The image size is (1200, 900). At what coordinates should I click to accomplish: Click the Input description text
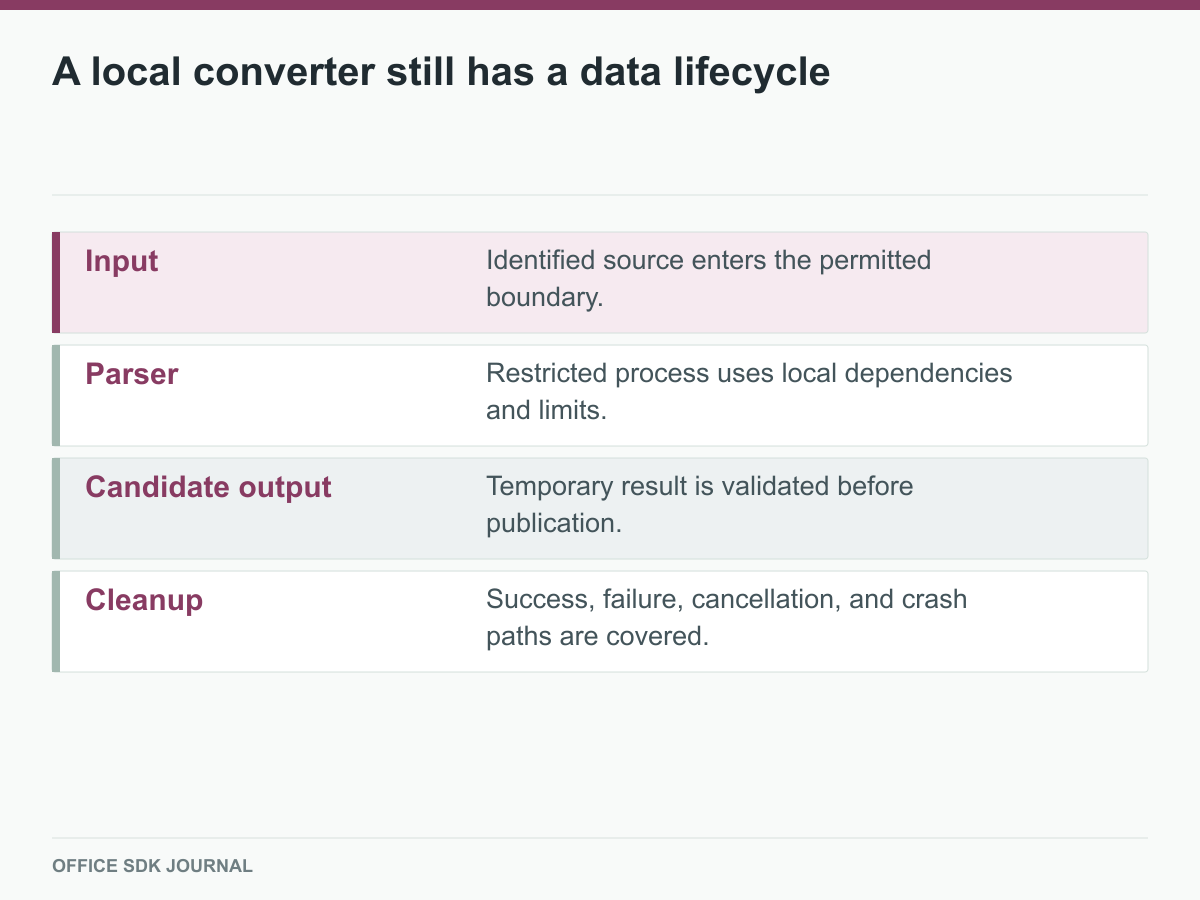coord(708,279)
